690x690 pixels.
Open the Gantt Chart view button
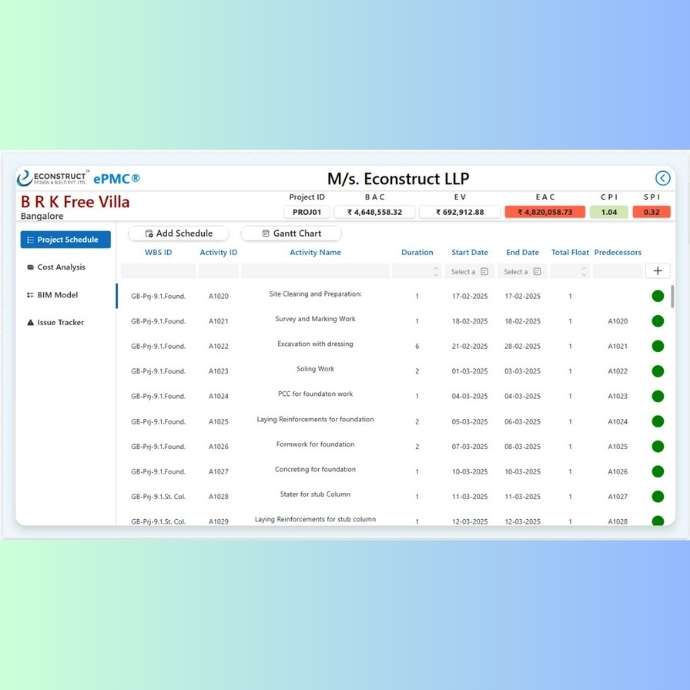(x=291, y=233)
